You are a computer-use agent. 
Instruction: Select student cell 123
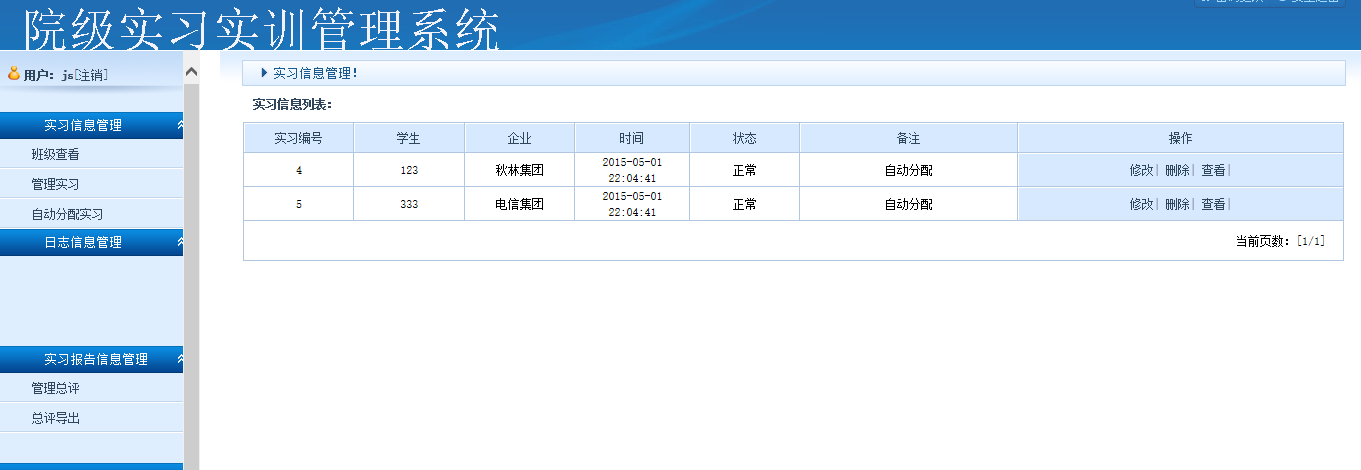point(409,171)
